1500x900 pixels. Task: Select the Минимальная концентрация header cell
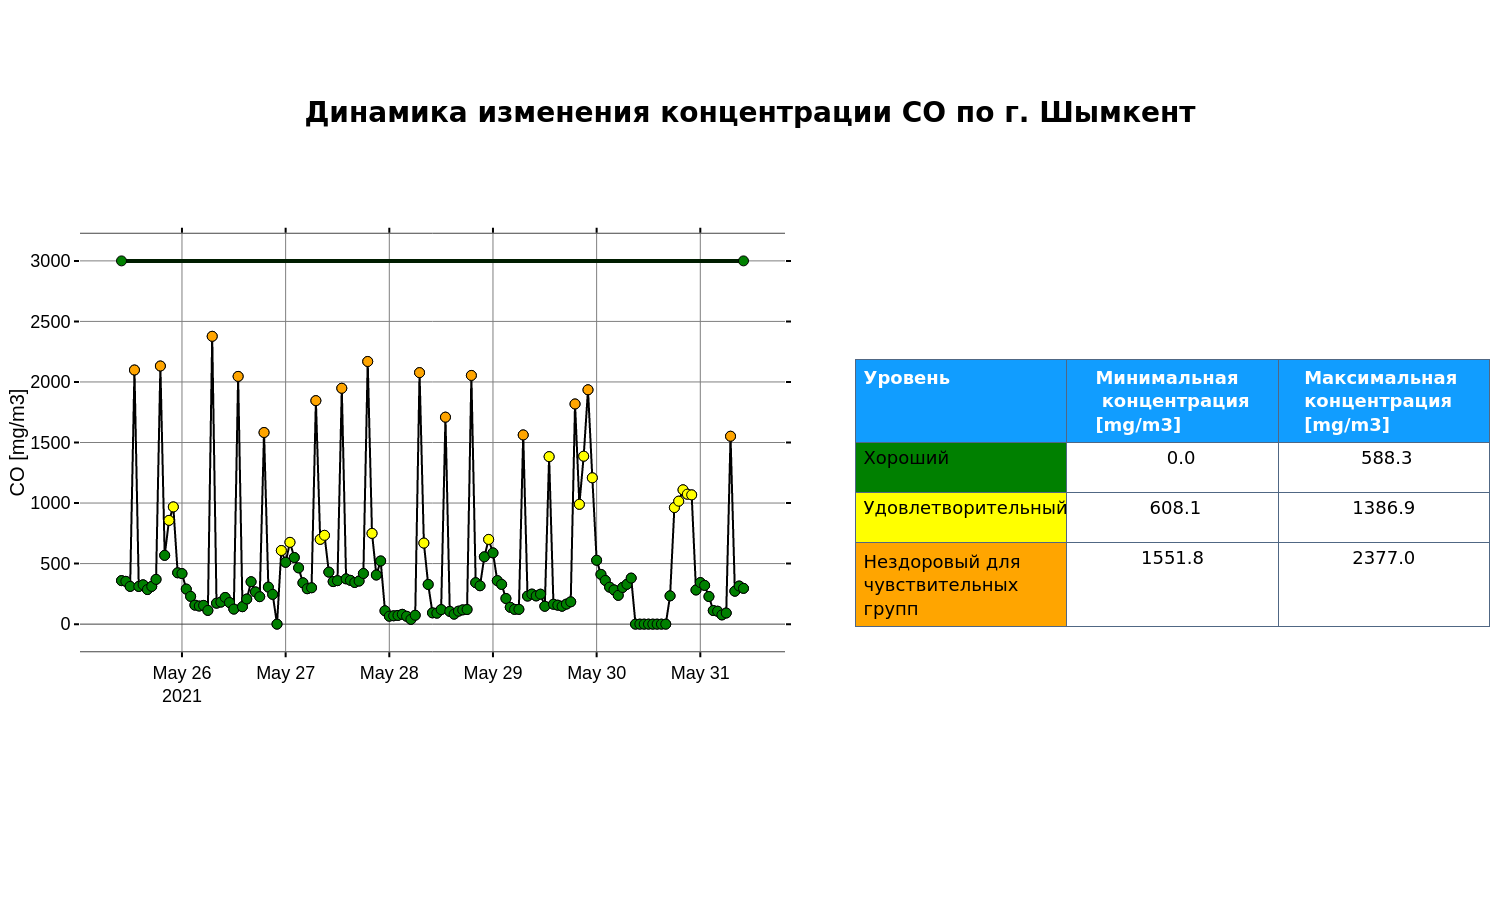point(1172,401)
